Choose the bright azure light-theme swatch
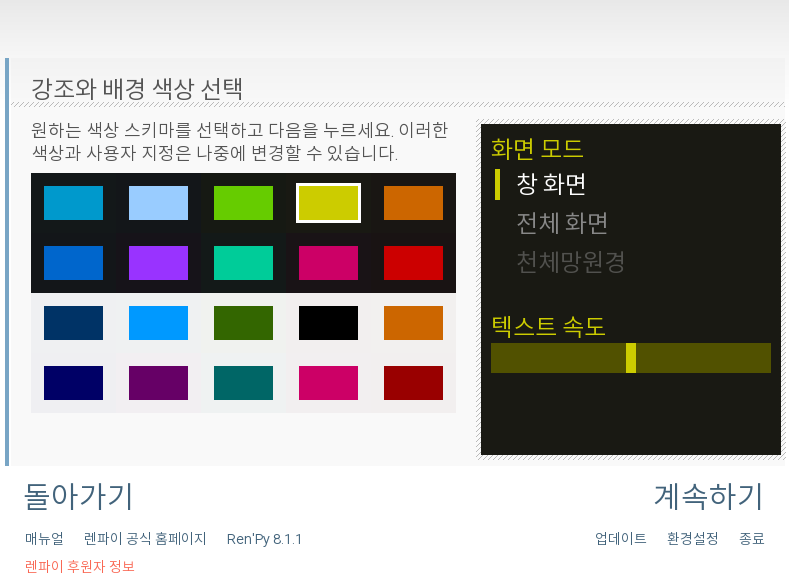The width and height of the screenshot is (789, 580). 159,323
